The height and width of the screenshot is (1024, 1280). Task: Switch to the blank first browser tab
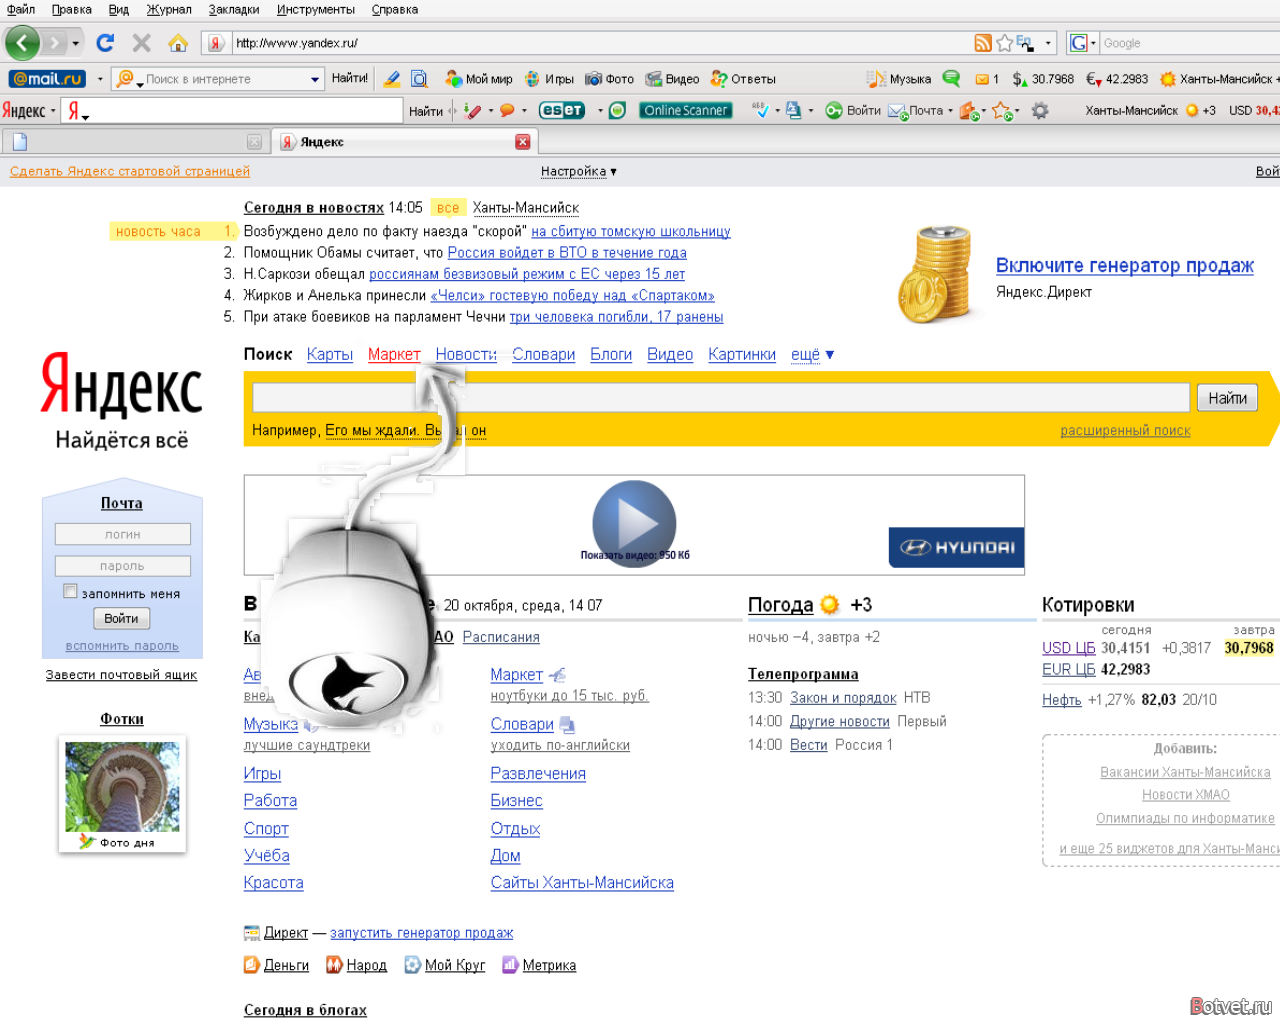point(137,142)
